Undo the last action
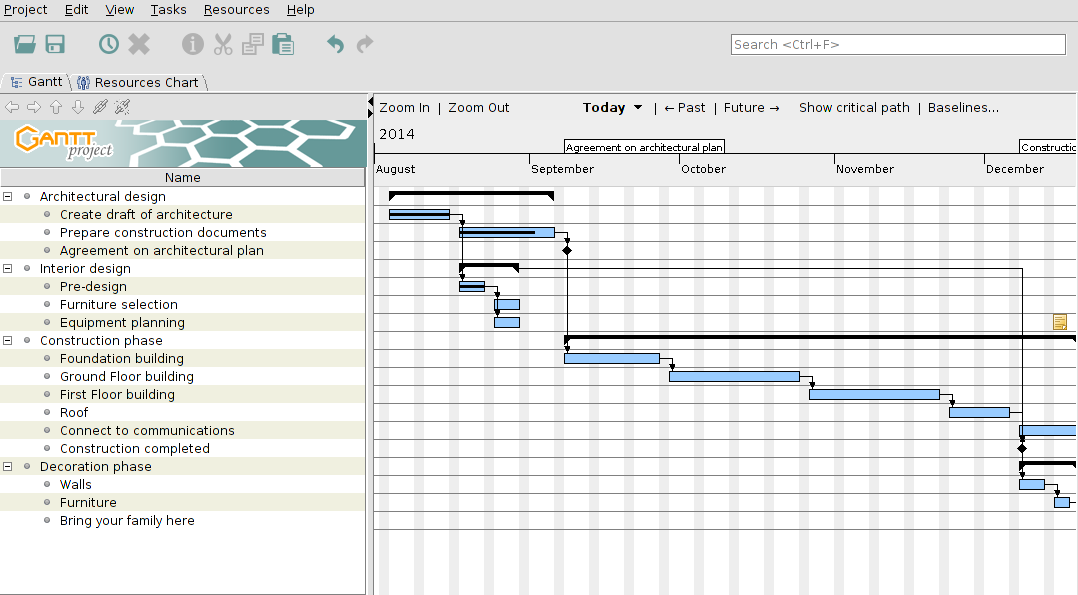The image size is (1078, 595). pyautogui.click(x=336, y=45)
